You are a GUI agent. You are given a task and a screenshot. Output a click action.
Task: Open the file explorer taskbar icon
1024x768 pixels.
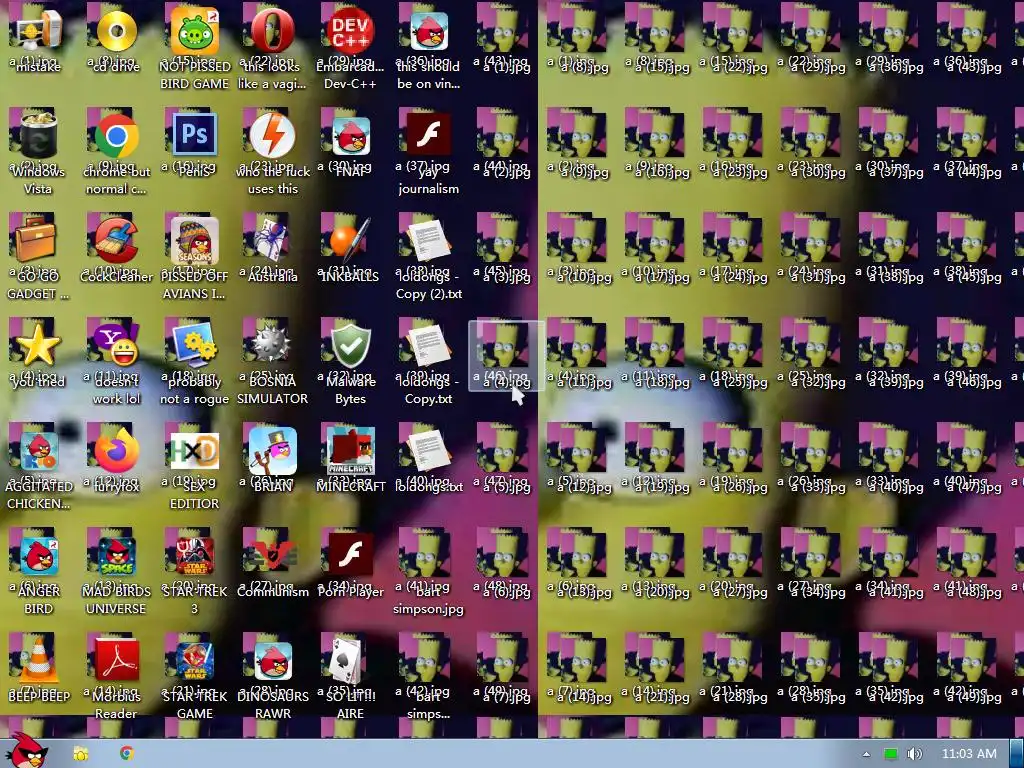[80, 754]
